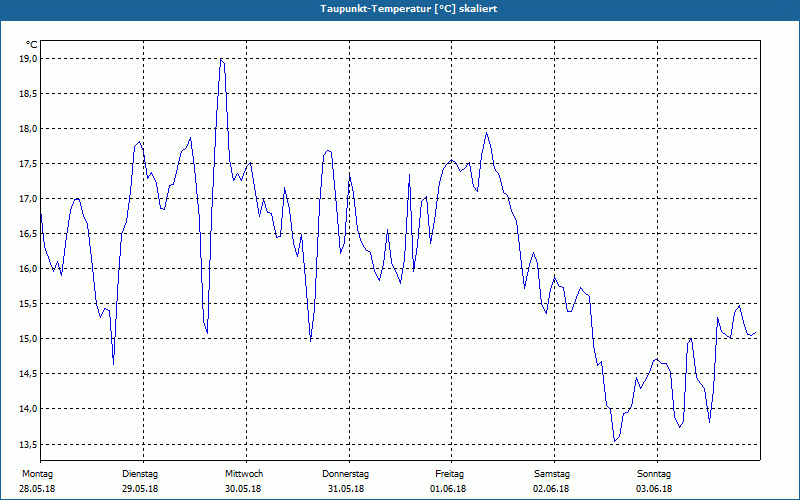This screenshot has height=500, width=800.
Task: Click the date 29.05.18
Action: 140,489
